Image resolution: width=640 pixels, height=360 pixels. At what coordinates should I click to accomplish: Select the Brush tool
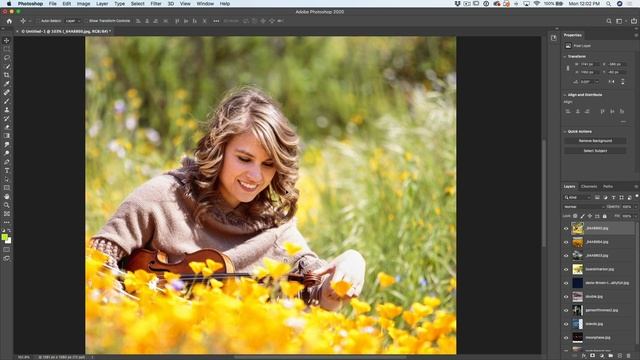click(7, 101)
